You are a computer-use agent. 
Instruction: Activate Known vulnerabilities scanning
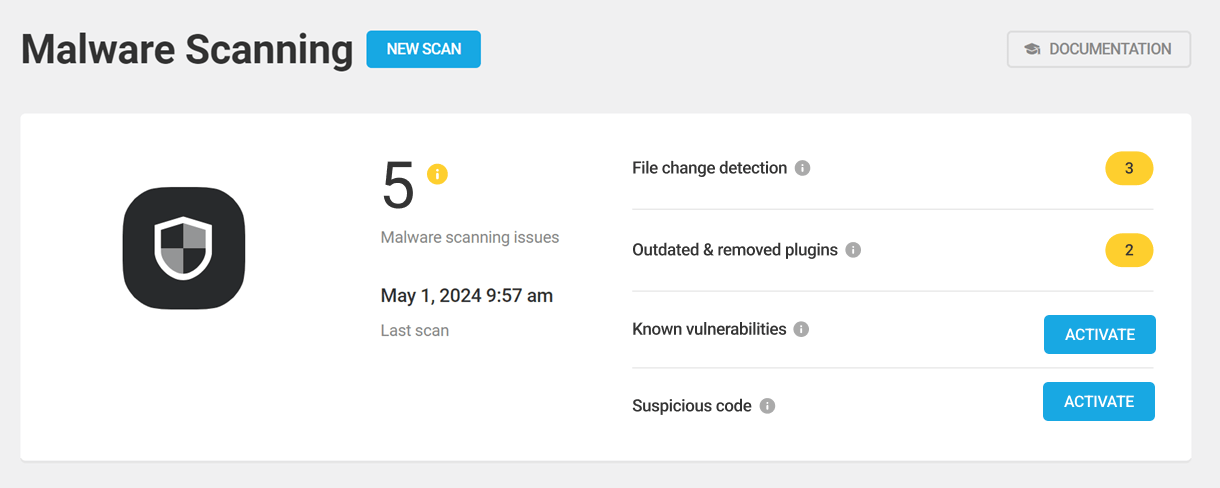pyautogui.click(x=1100, y=334)
